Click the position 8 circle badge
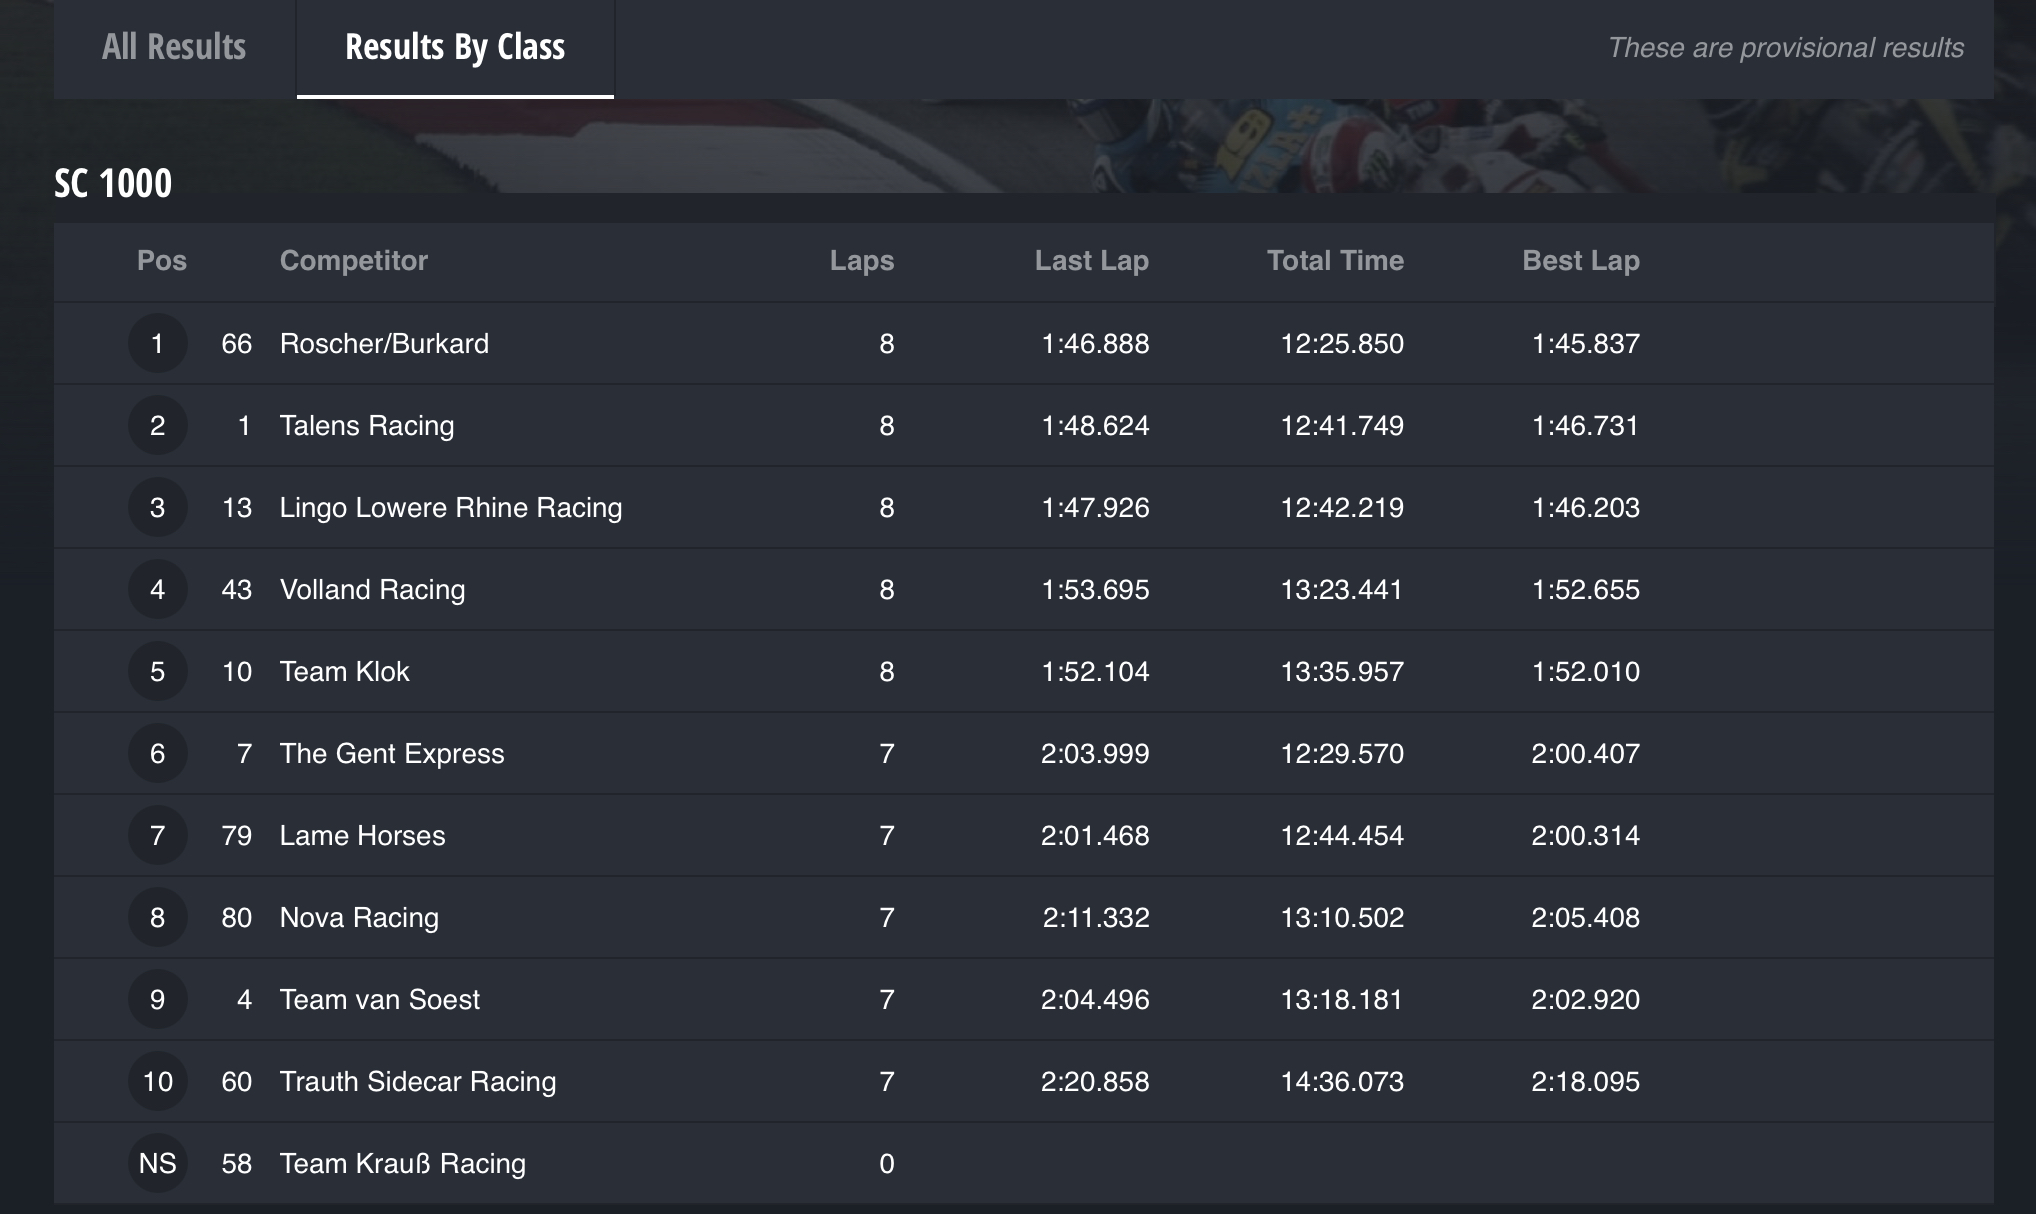The image size is (2036, 1214). (x=157, y=918)
